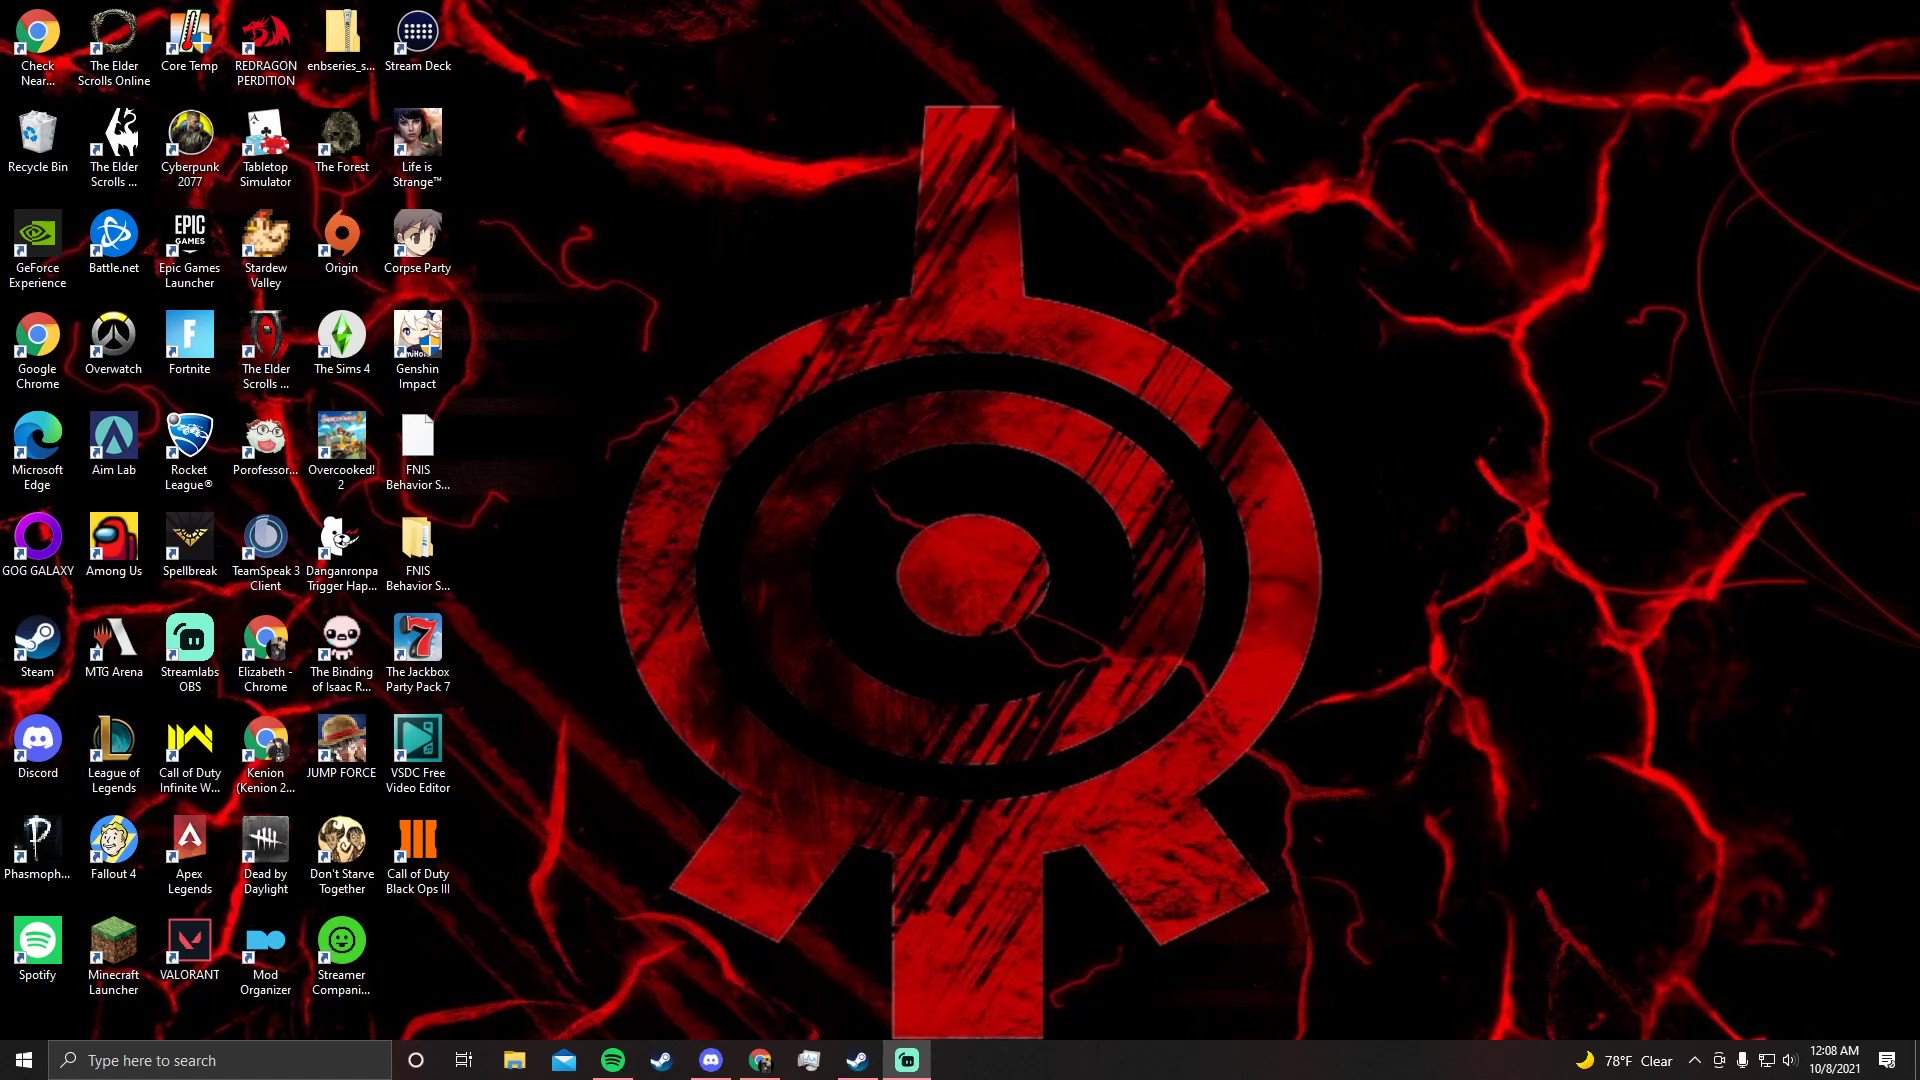Open Discord desktop icon
The image size is (1920, 1080).
tap(38, 748)
